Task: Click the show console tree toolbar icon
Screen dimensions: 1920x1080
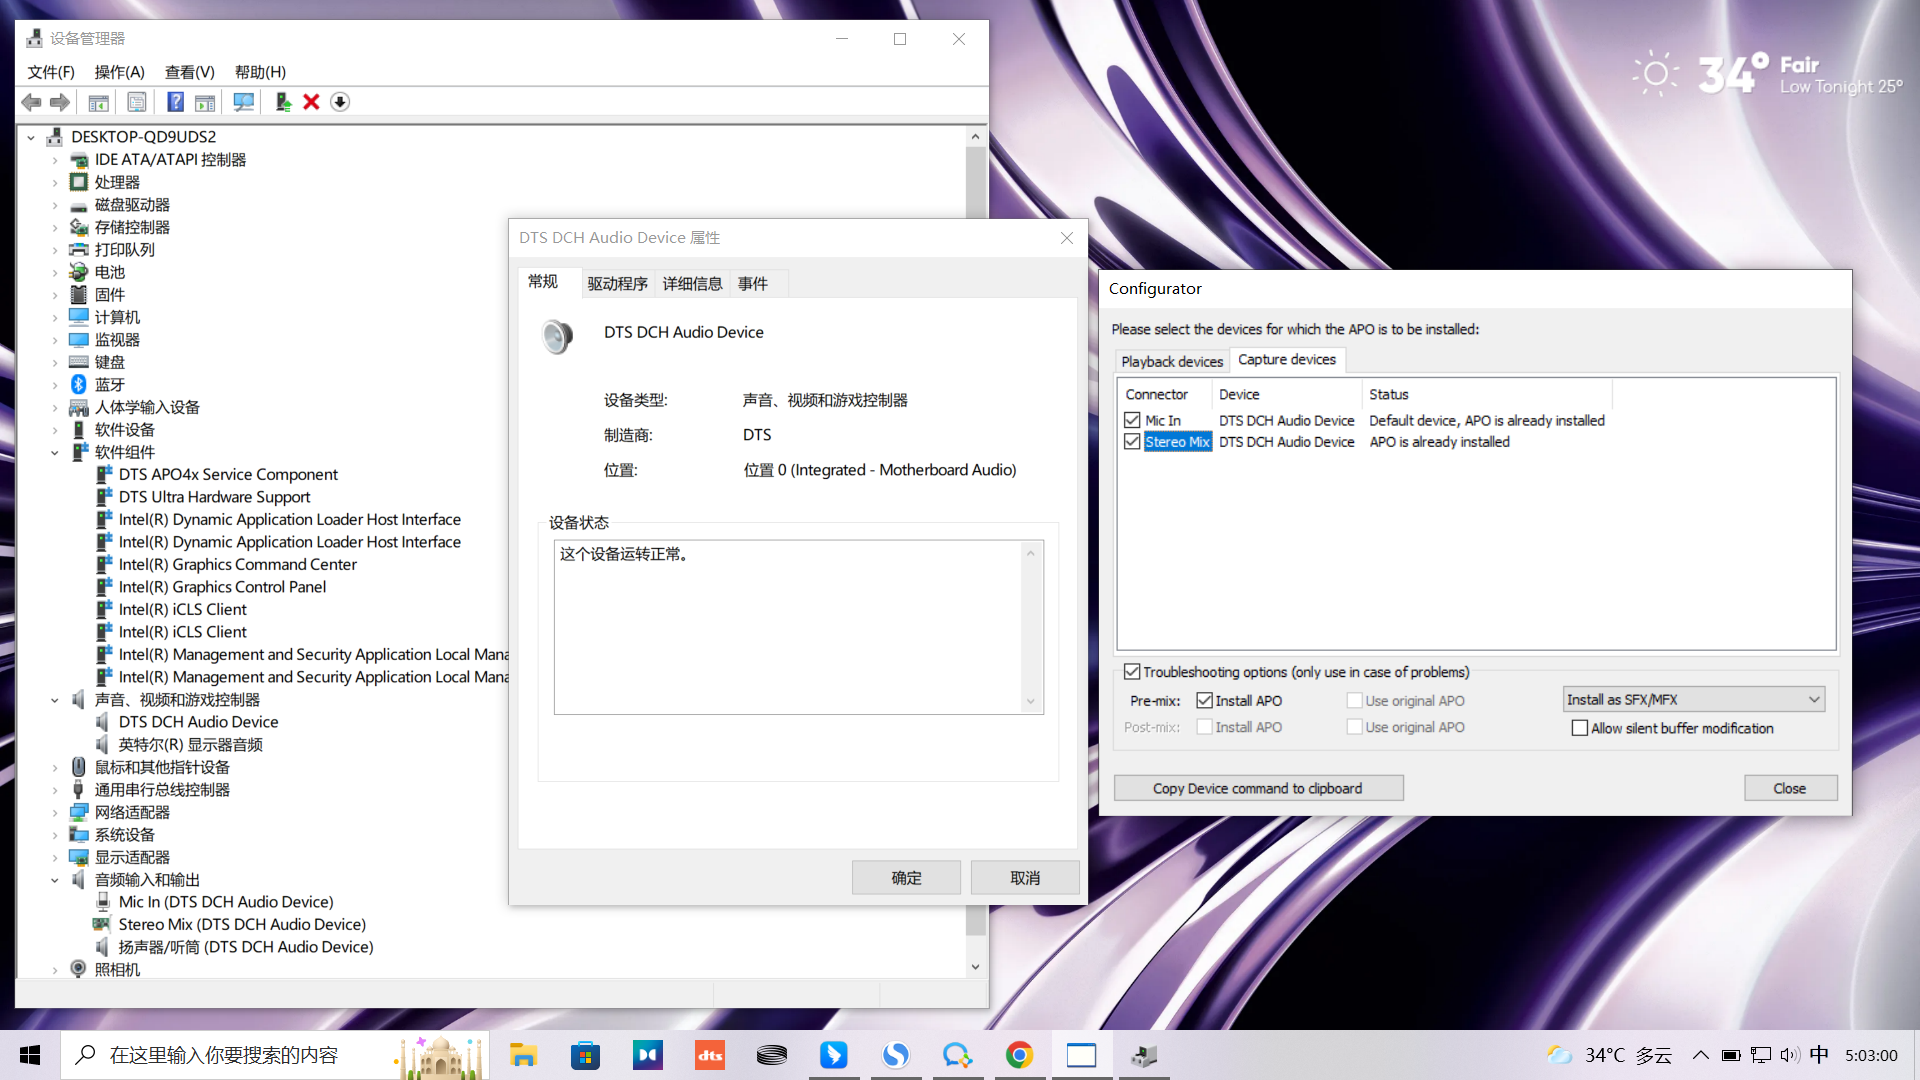Action: click(x=98, y=102)
